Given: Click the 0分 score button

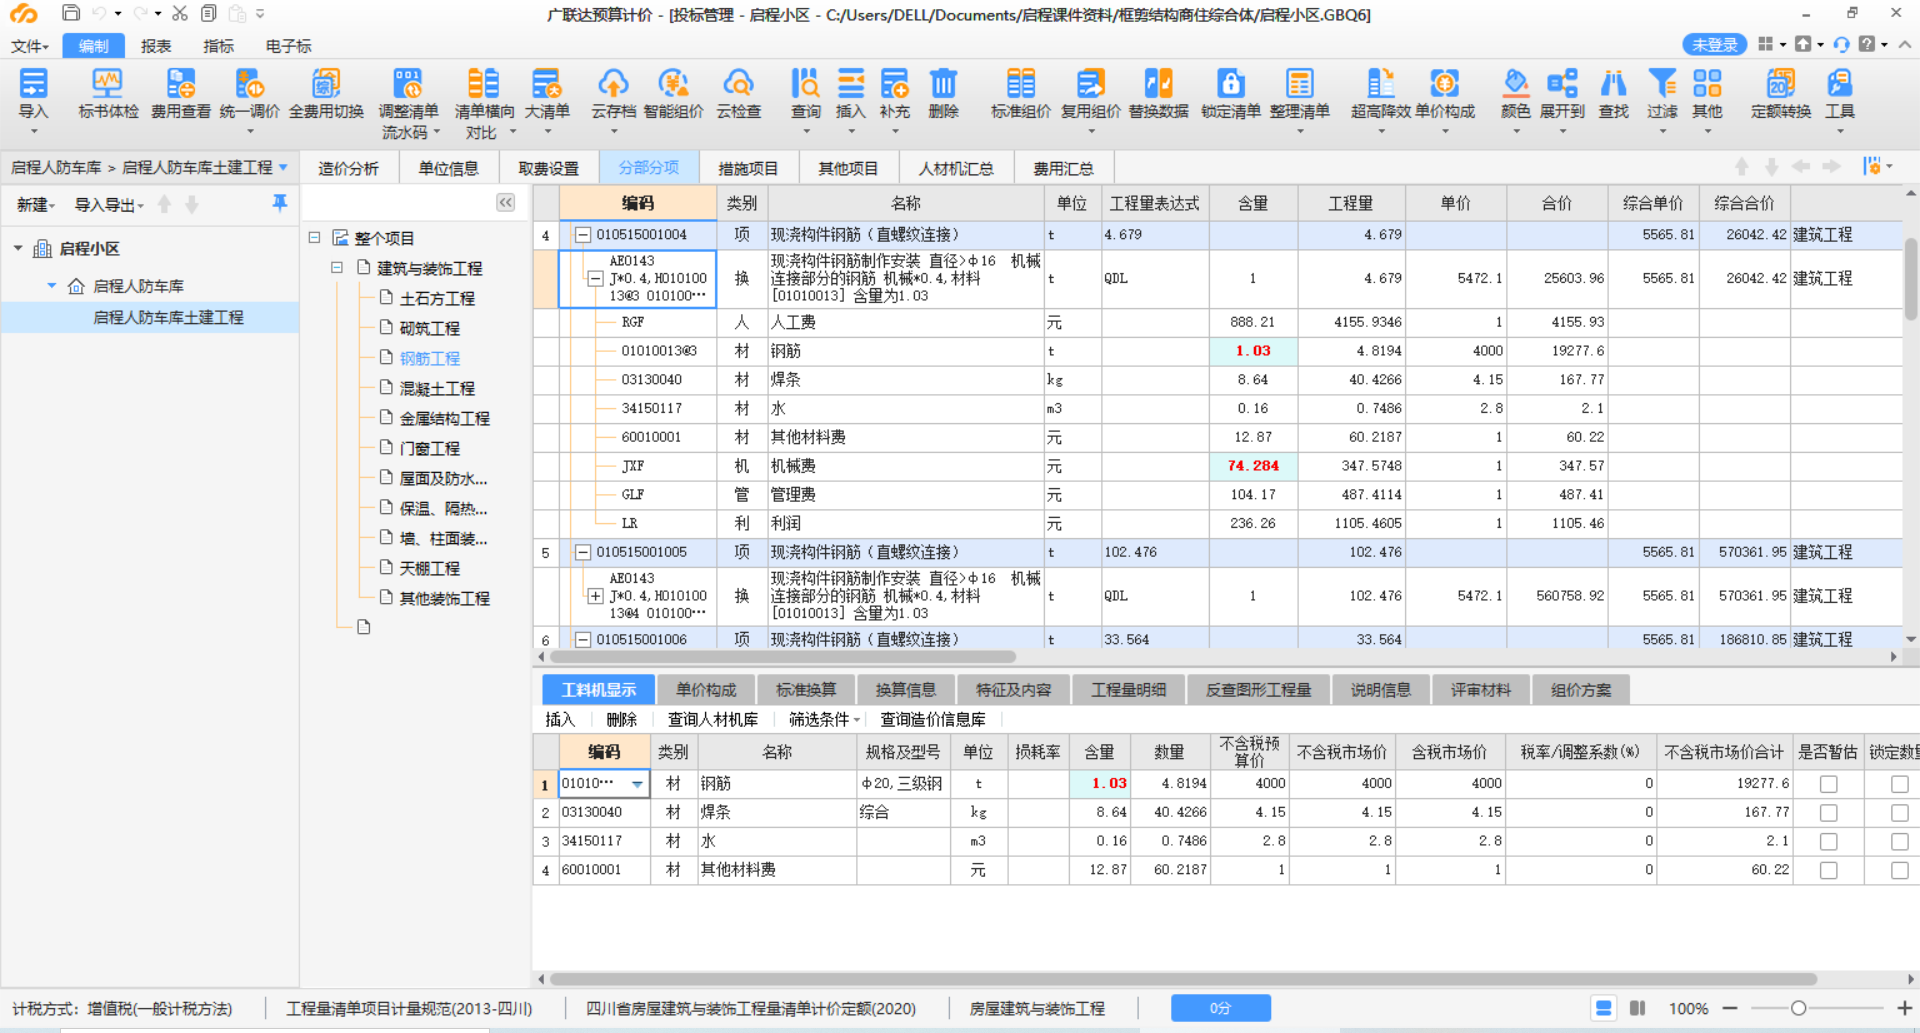Looking at the screenshot, I should tap(1220, 1008).
